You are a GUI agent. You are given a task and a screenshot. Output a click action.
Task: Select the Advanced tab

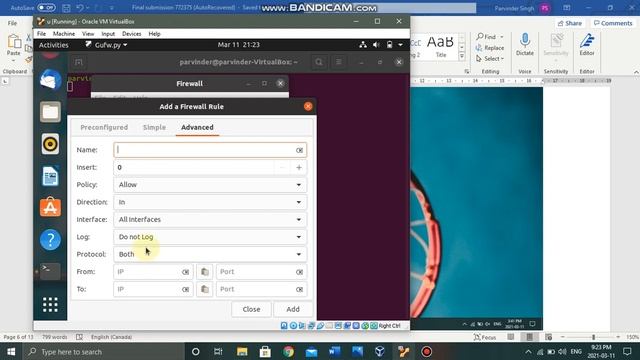pos(197,127)
